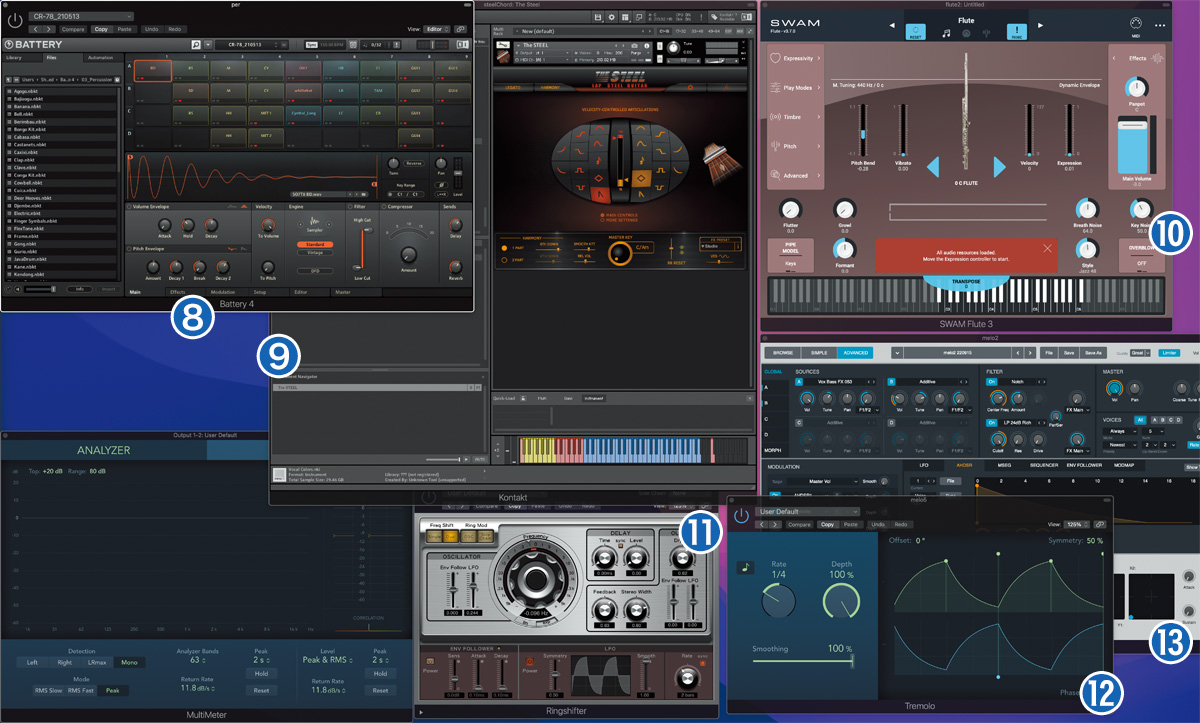Enable Battery's Pitch Envelope toggle
Screen dimensions: 1200x723
[130, 247]
